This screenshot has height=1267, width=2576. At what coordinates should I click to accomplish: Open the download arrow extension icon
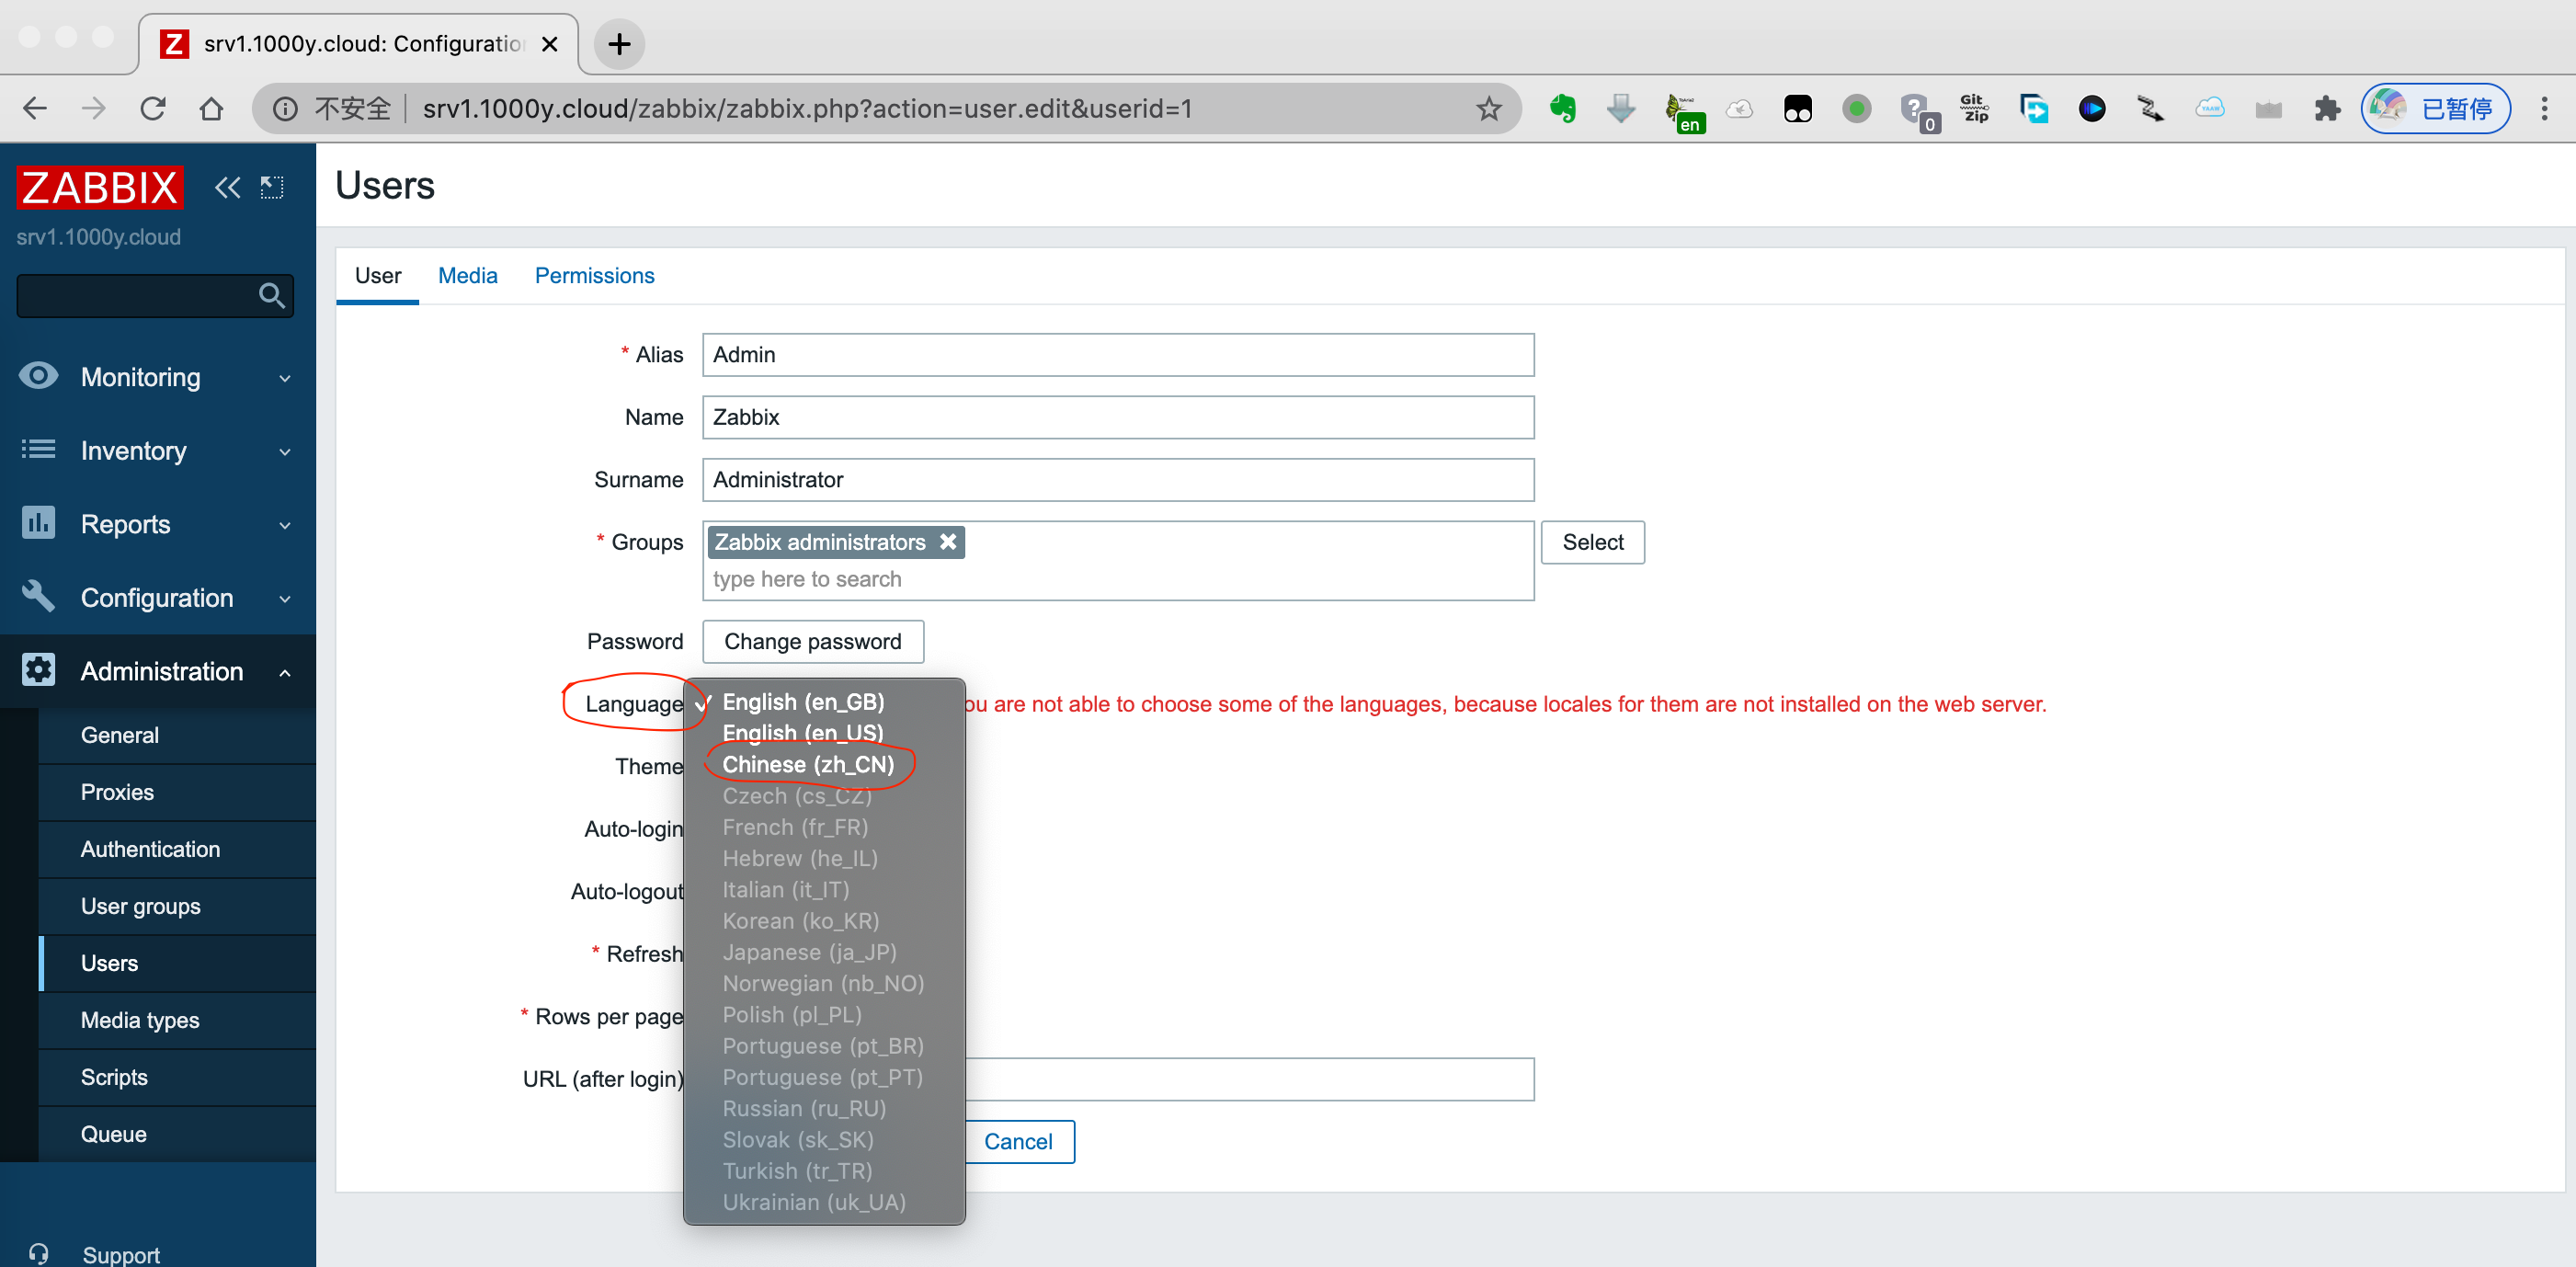coord(1621,108)
